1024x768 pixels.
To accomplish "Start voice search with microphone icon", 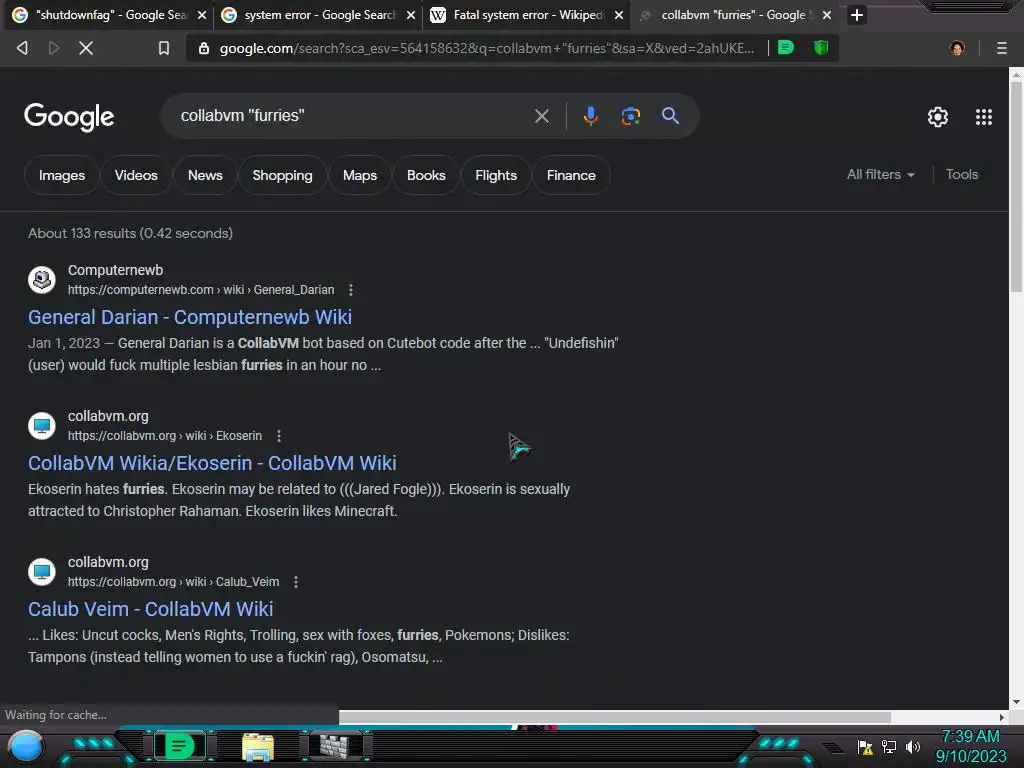I will tap(590, 116).
